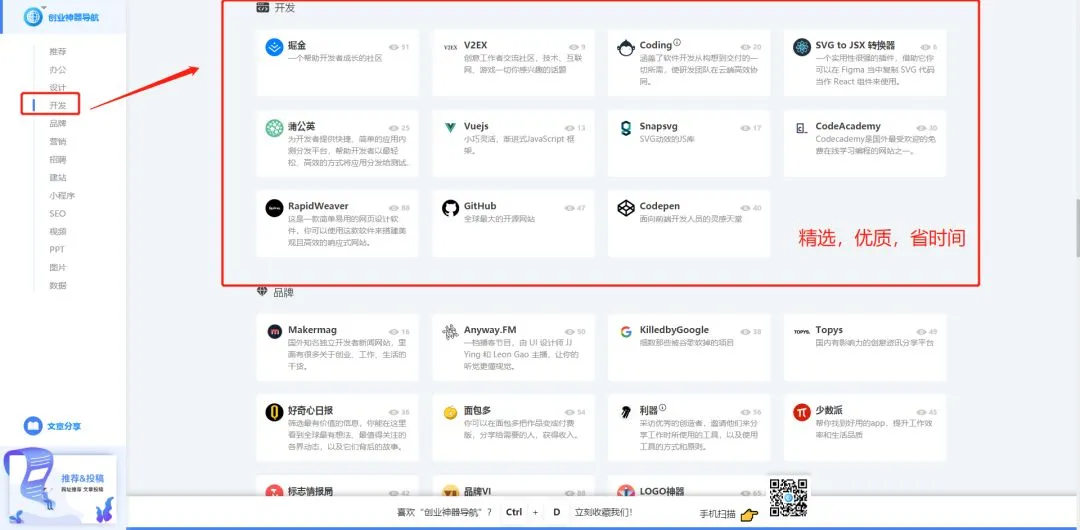Open the 文章分享 link
1080x530 pixels.
click(64, 427)
